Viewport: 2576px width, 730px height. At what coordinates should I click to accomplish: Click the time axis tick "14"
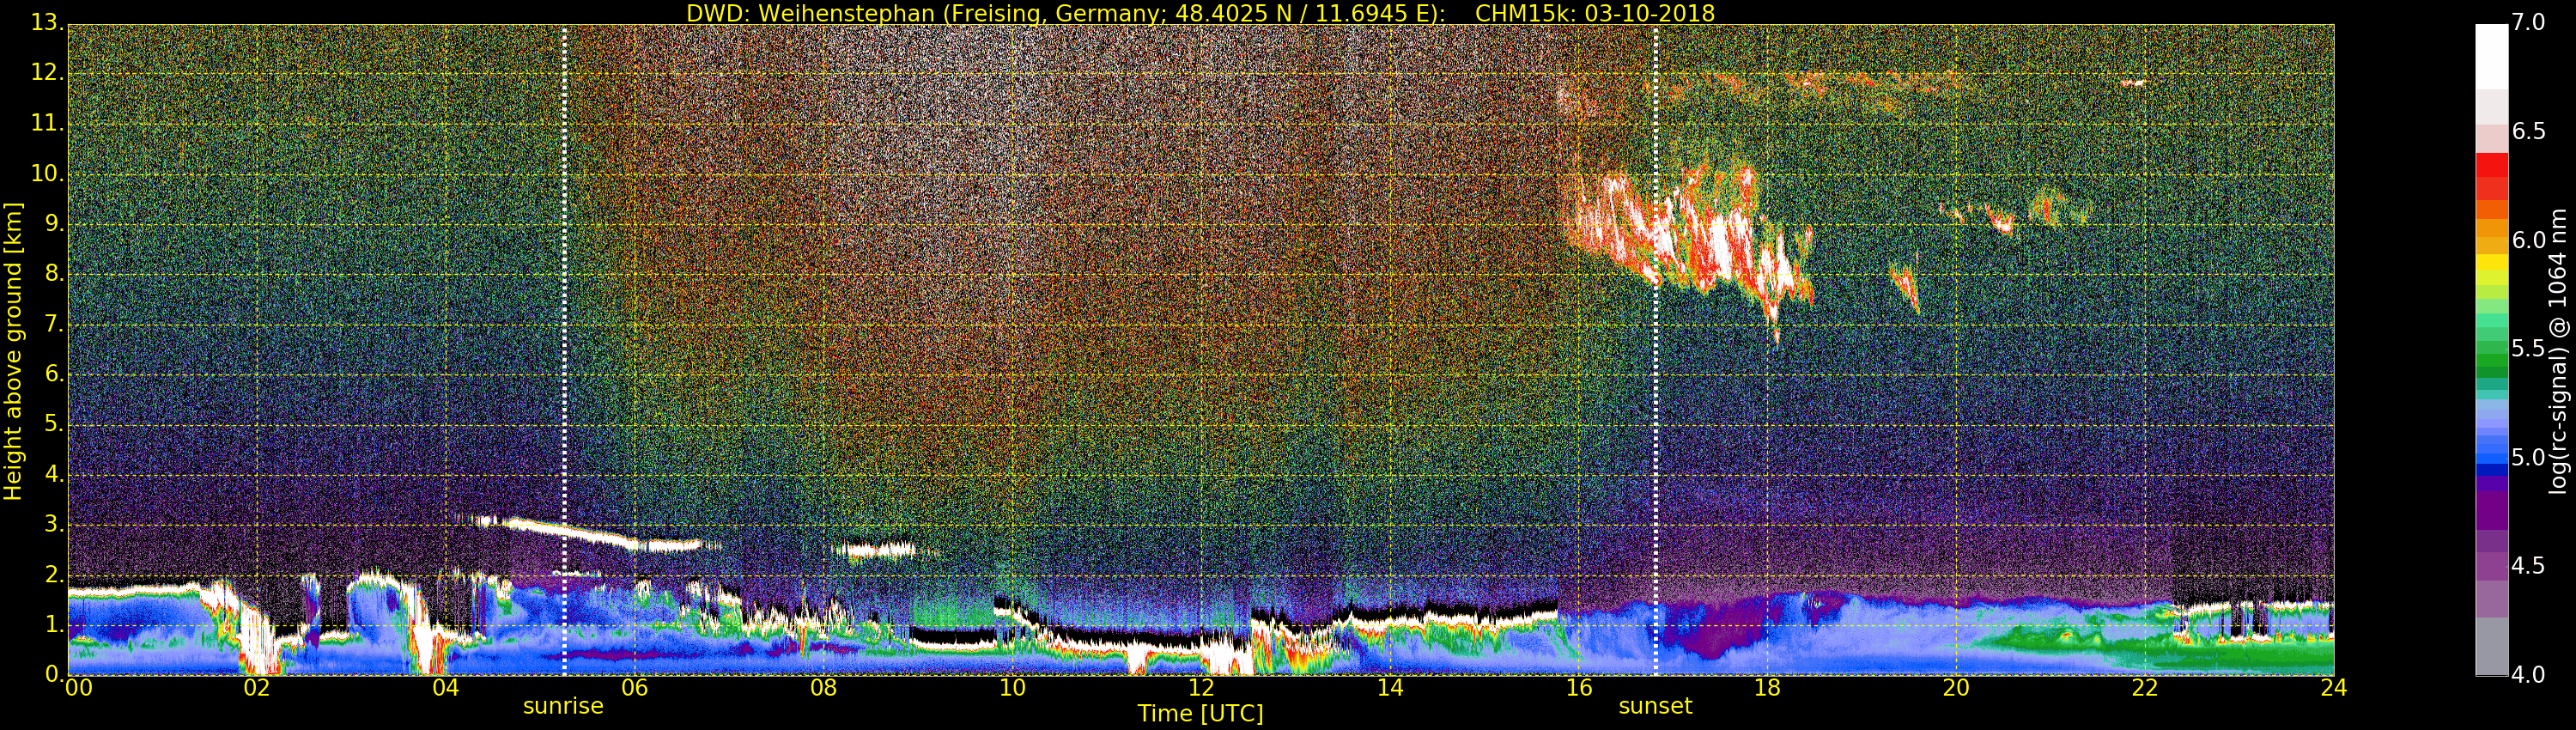pos(1391,688)
